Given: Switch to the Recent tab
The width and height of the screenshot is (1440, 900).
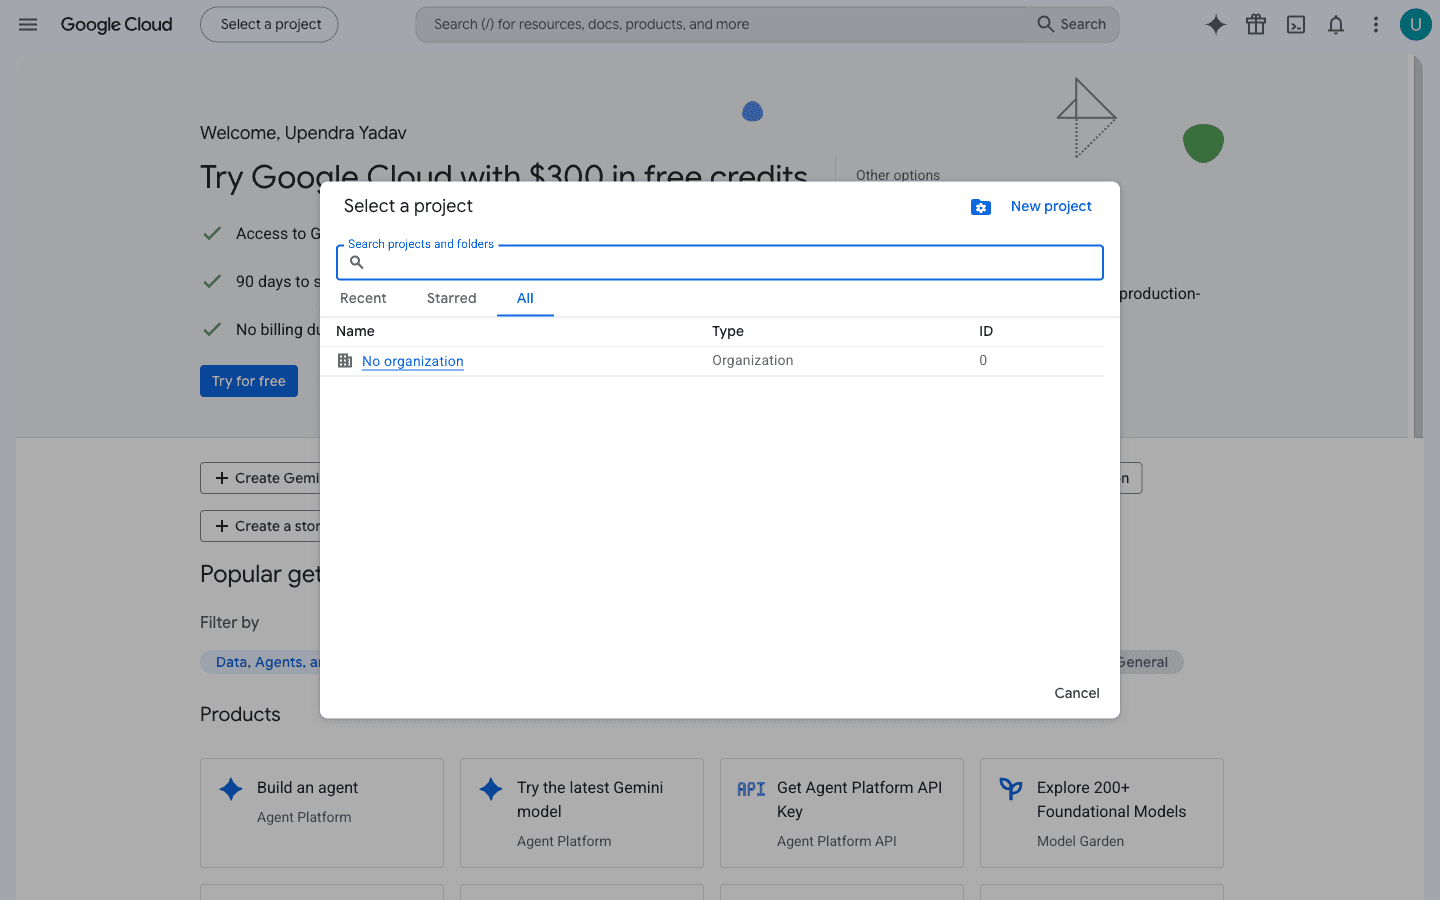Looking at the screenshot, I should tap(363, 298).
